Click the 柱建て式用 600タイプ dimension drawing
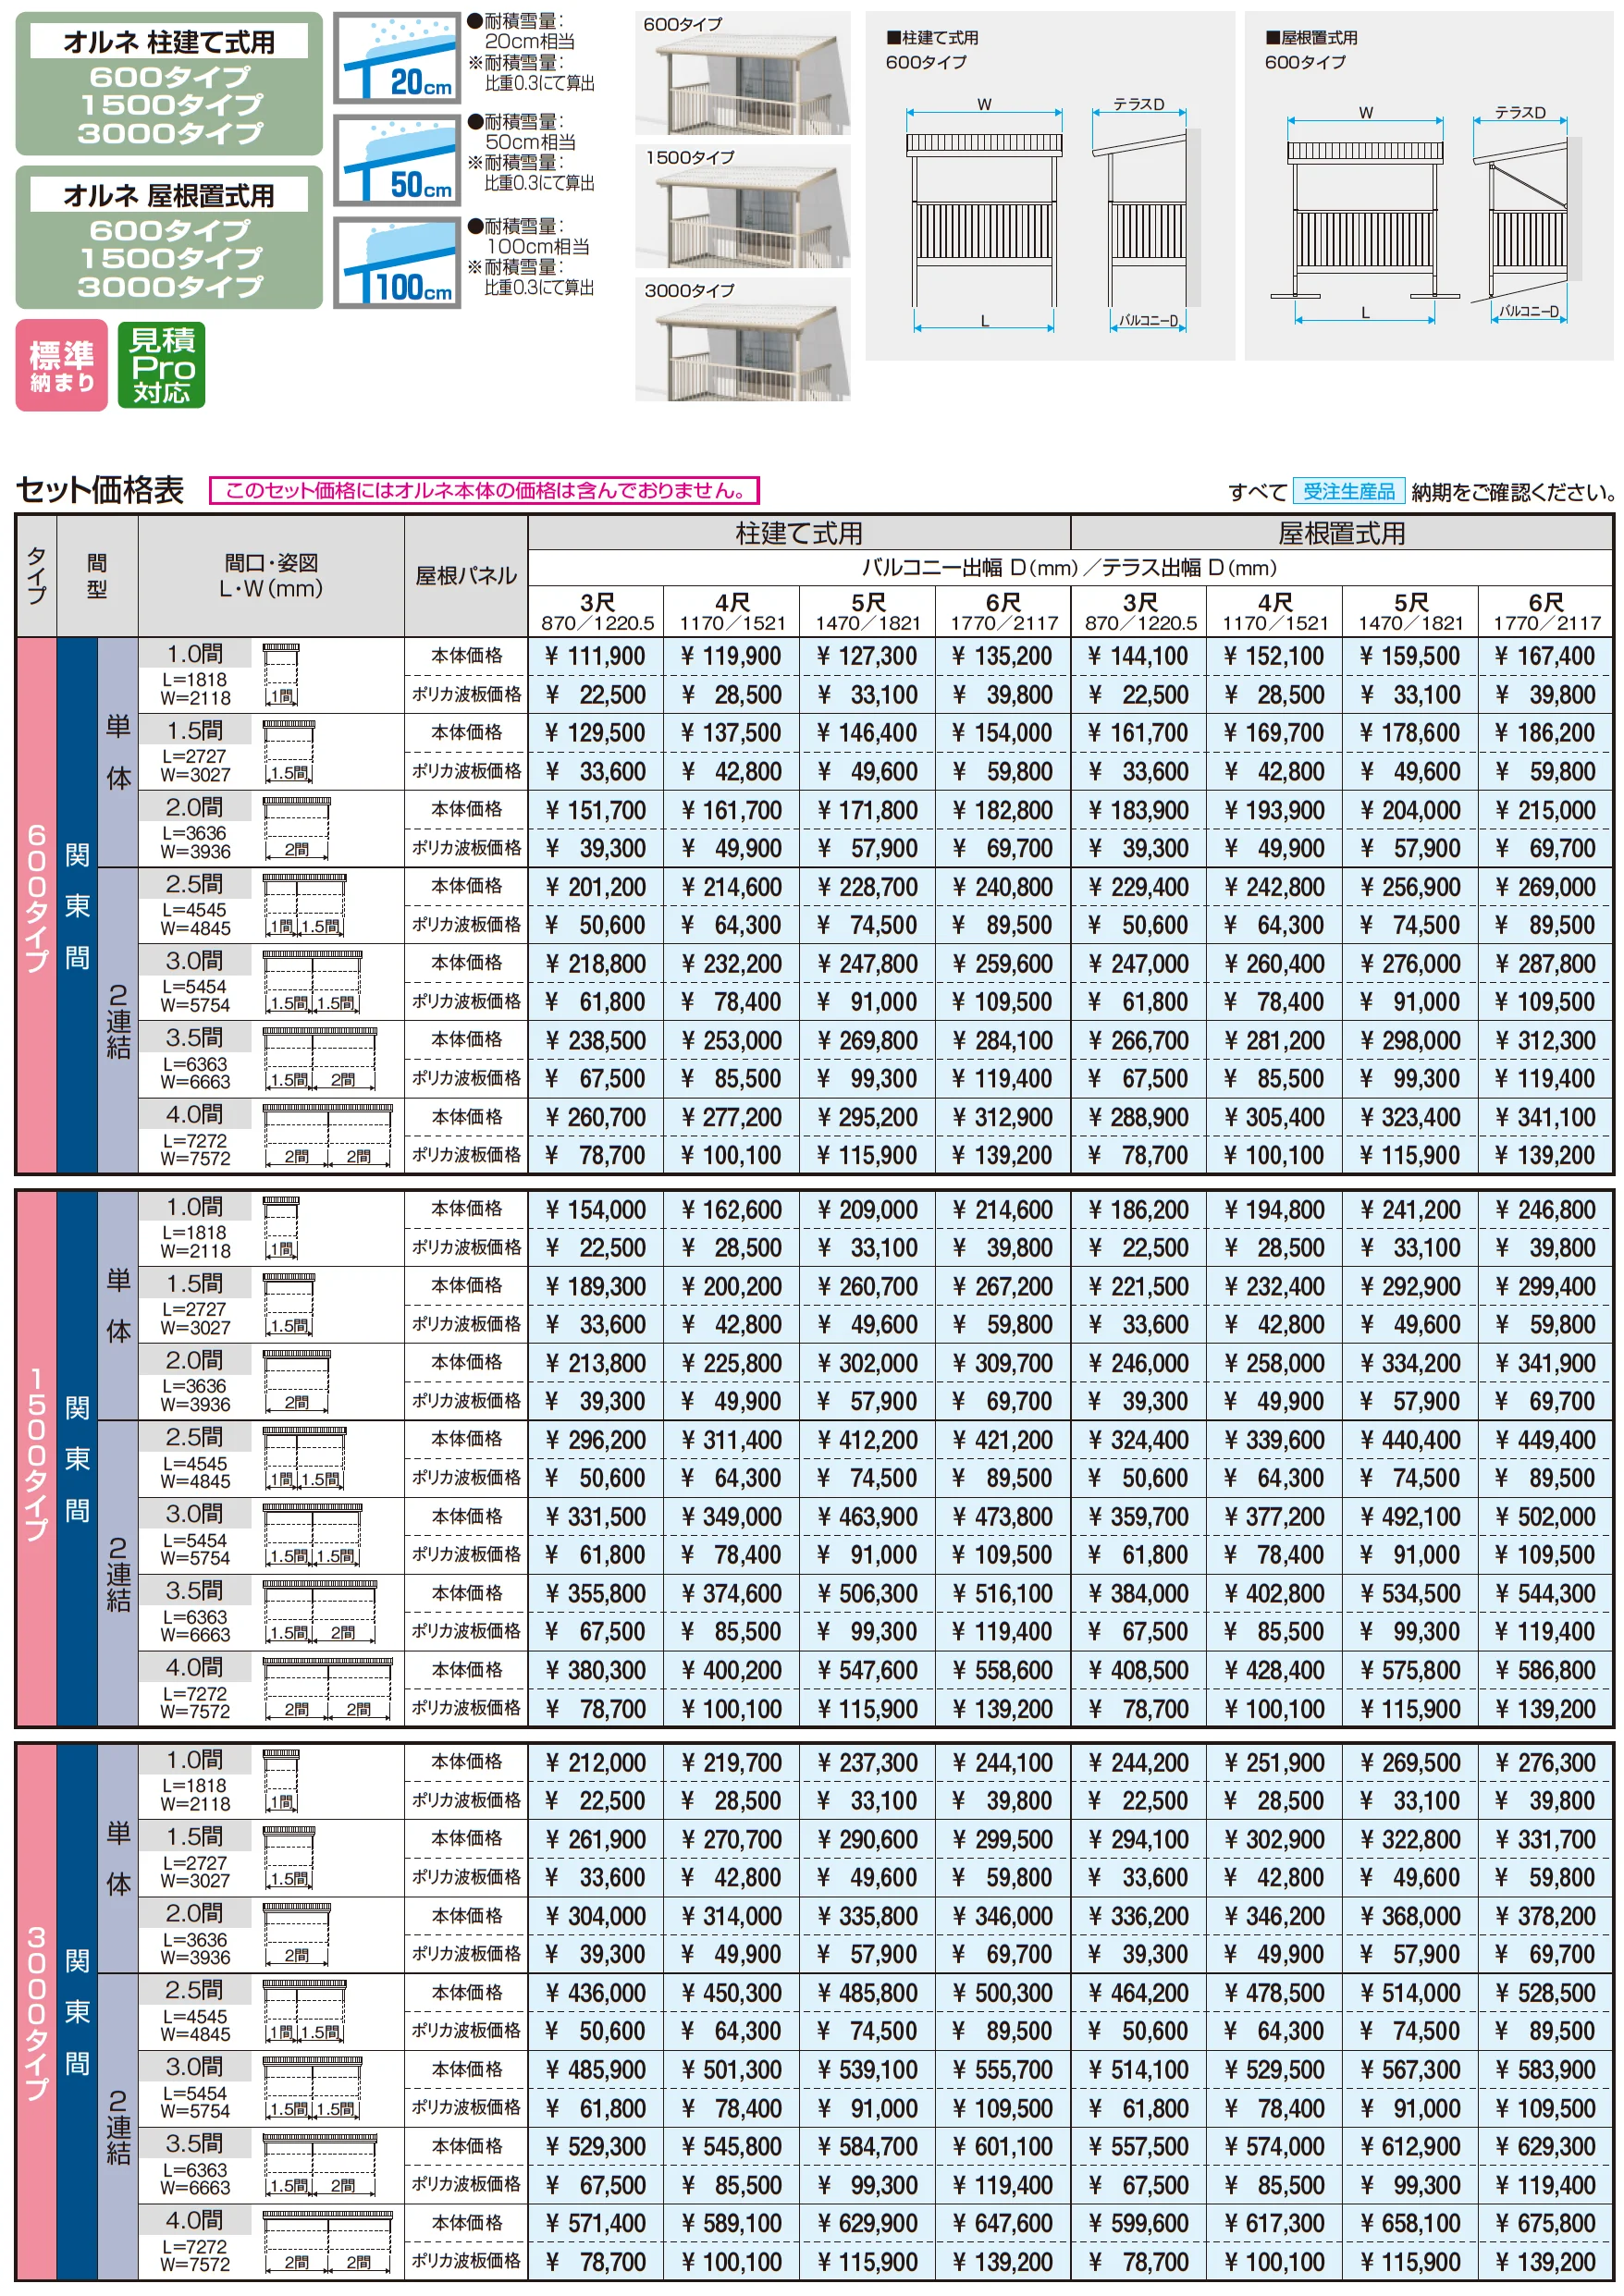This screenshot has width=1624, height=2296. [x=1050, y=186]
